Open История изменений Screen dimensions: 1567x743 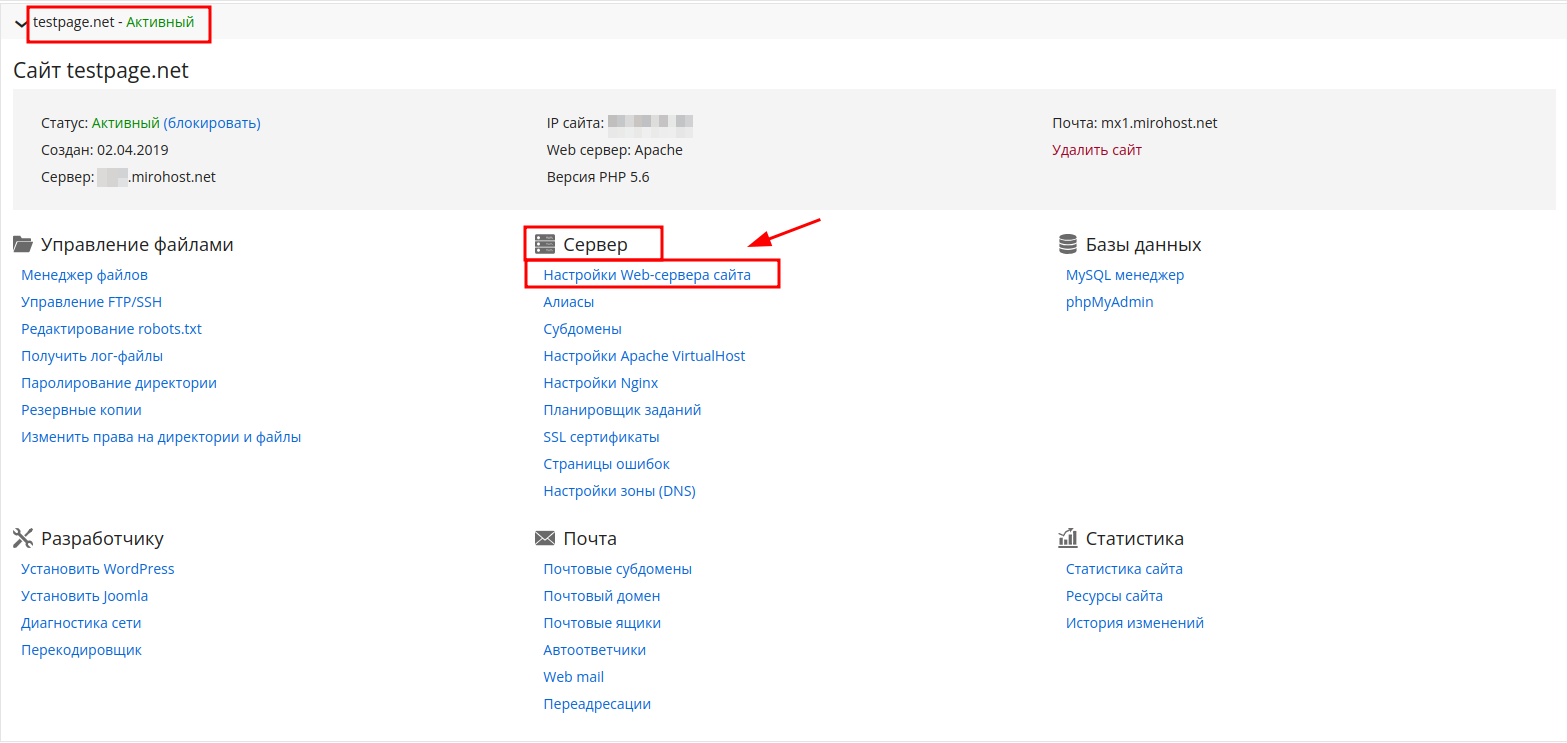(x=1135, y=623)
